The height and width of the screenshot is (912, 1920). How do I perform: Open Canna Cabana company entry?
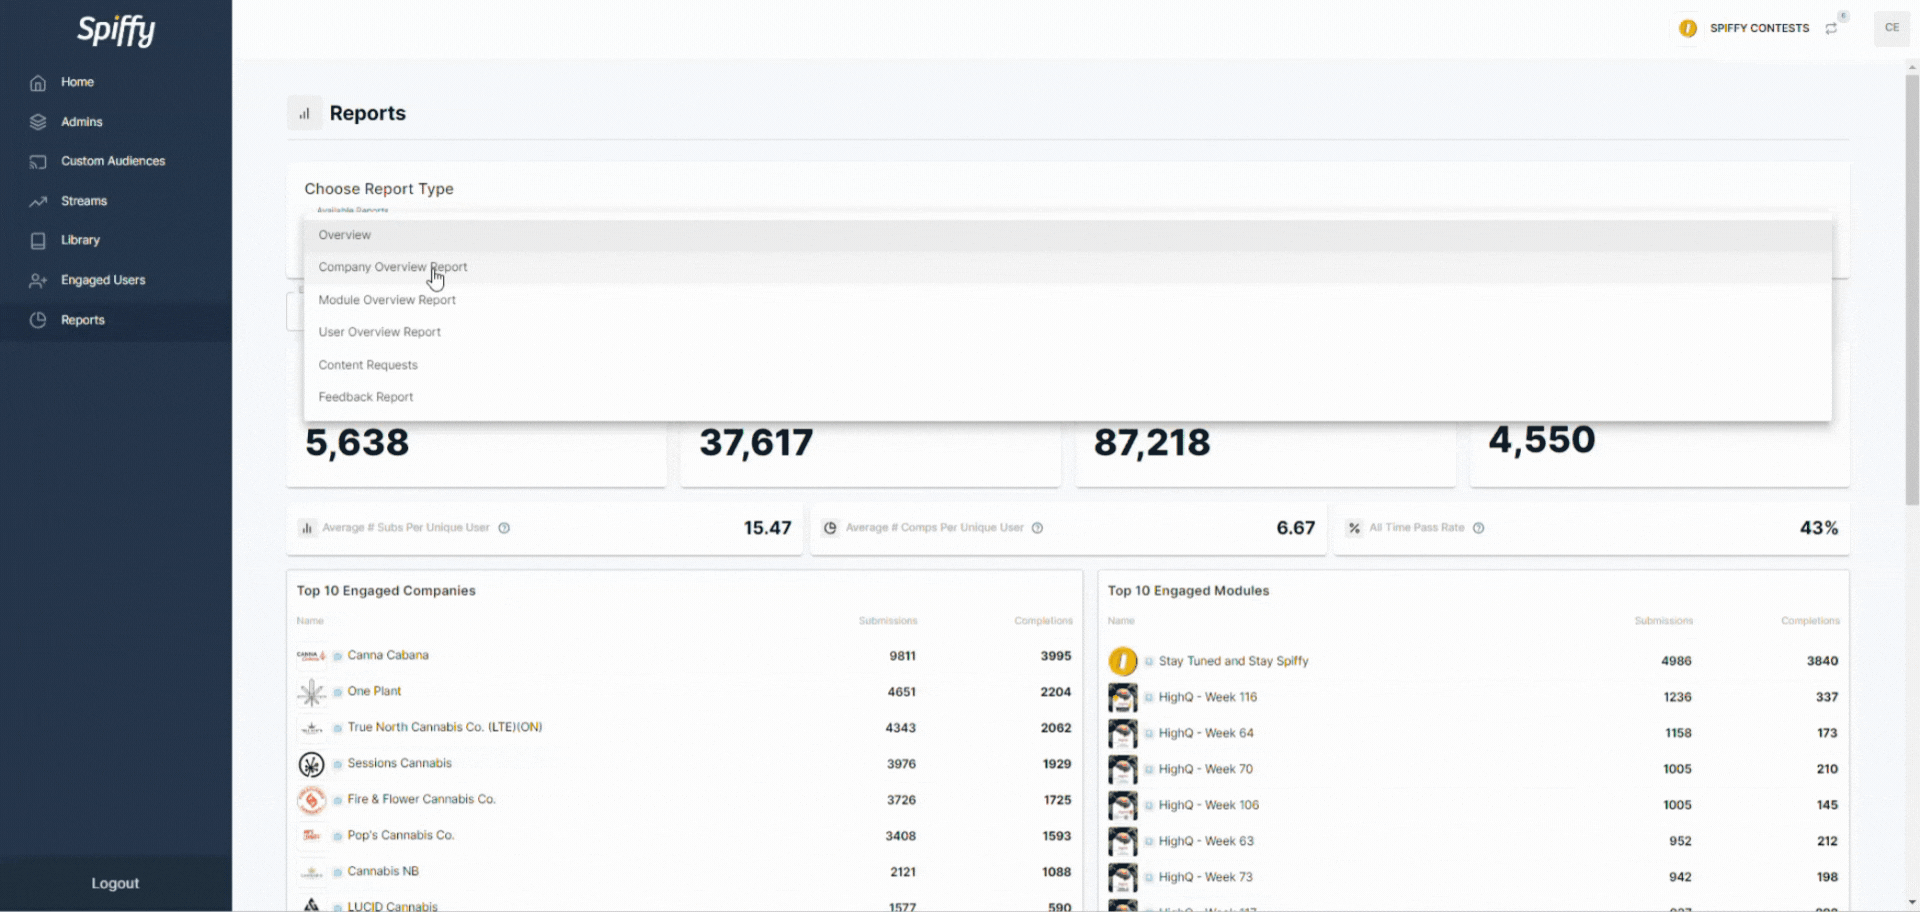coord(388,655)
